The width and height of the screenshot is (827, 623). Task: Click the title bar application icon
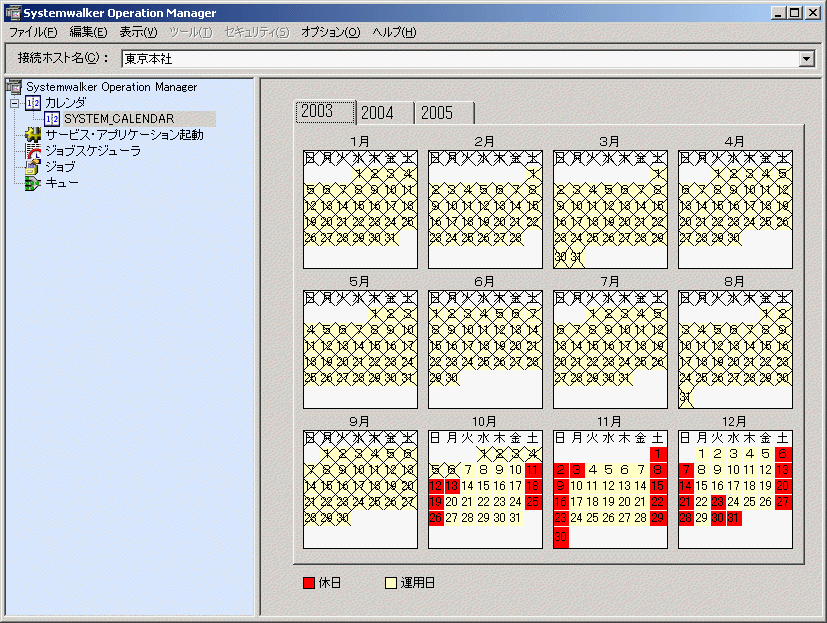tap(13, 13)
